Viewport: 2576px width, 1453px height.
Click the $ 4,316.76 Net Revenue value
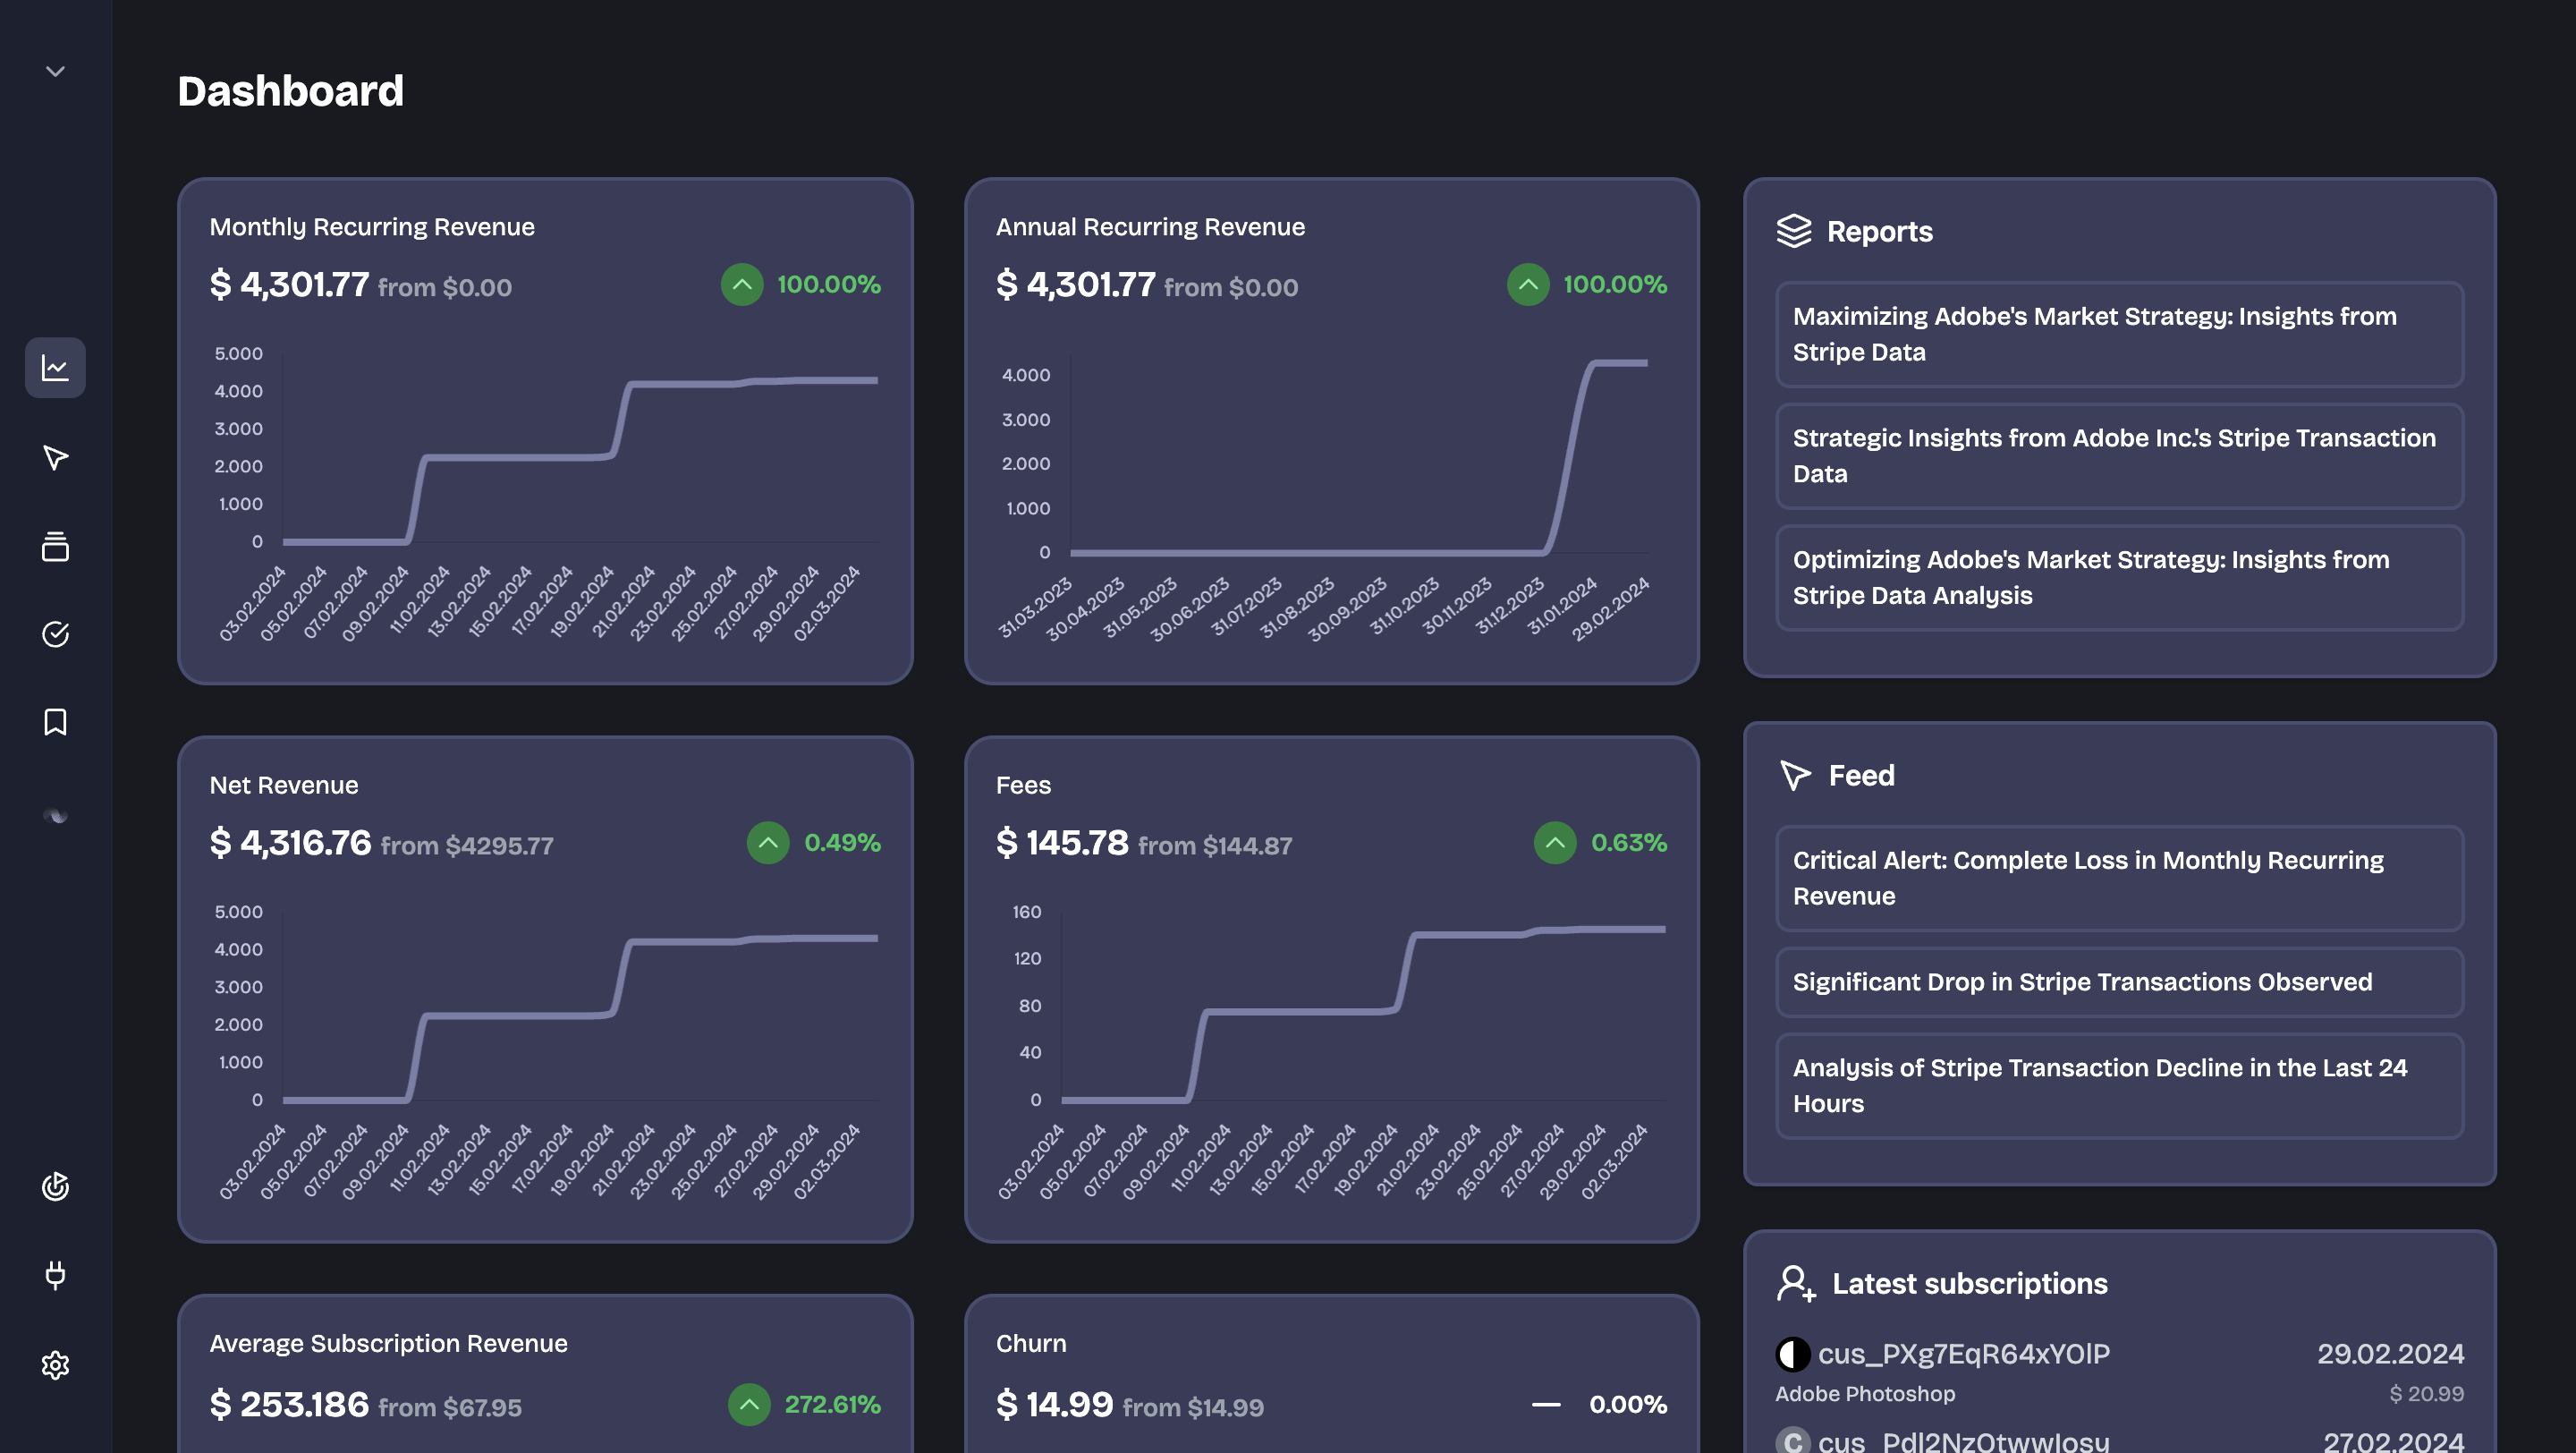tap(290, 843)
